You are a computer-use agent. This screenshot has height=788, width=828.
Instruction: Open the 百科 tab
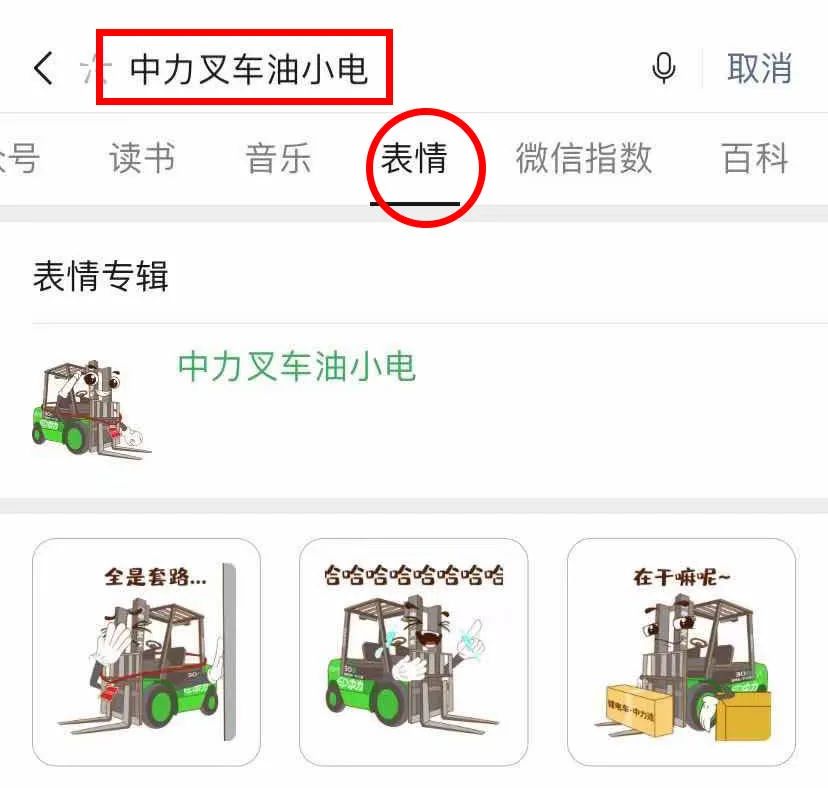(755, 157)
